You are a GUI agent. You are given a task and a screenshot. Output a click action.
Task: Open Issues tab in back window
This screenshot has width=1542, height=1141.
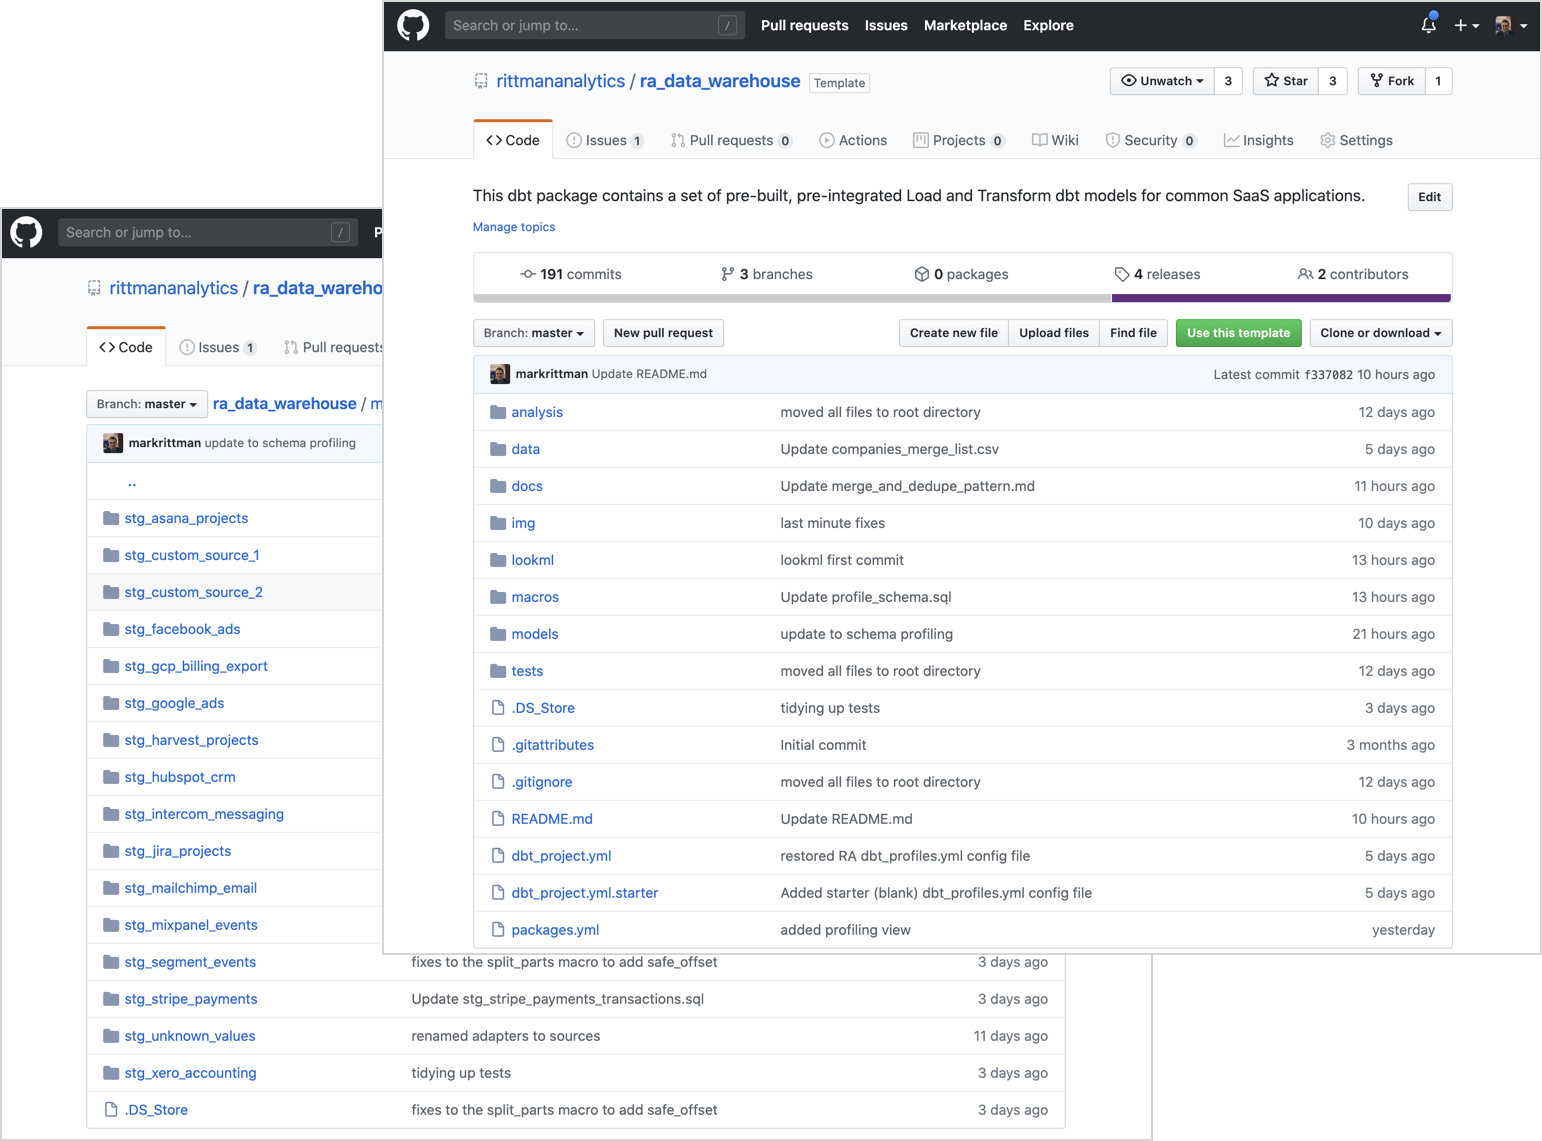218,347
